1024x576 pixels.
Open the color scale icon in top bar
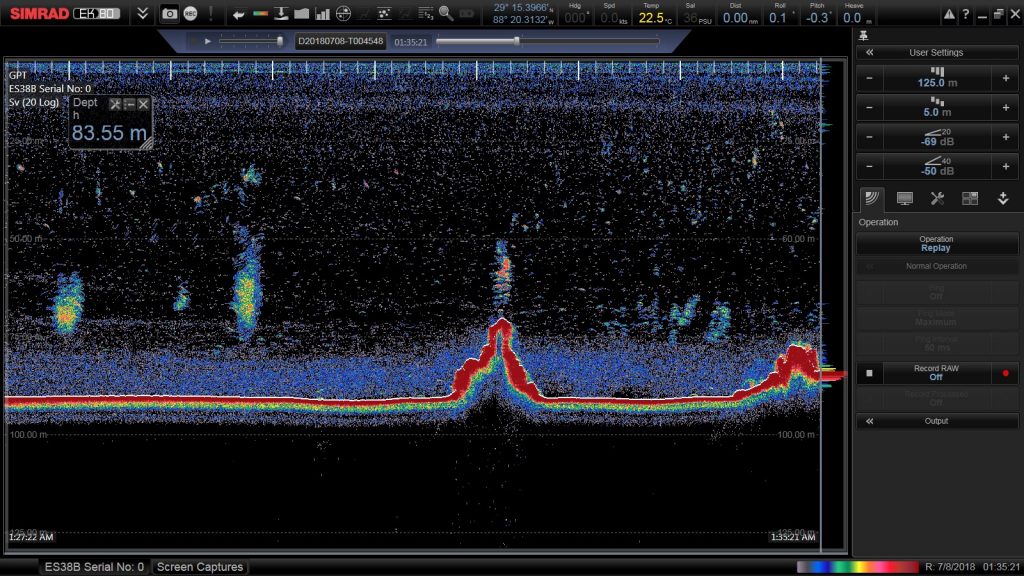coord(260,14)
